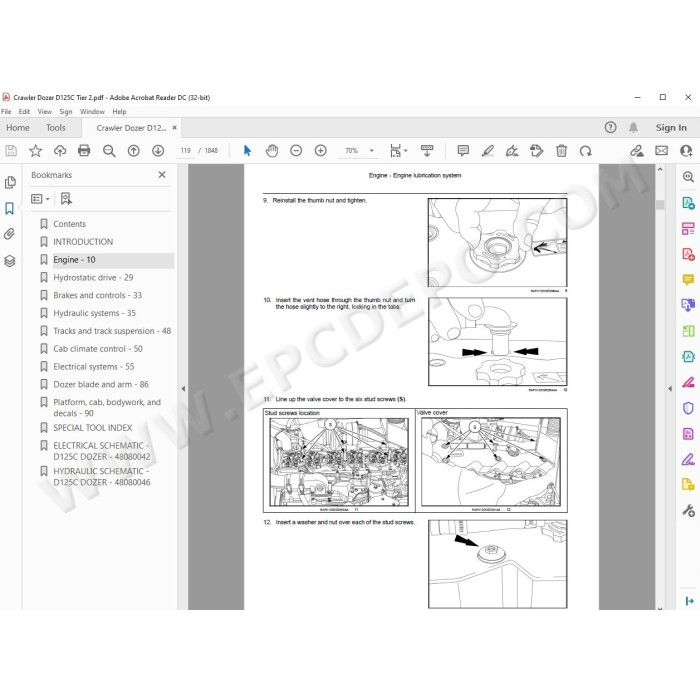Zoom out with minus circle icon
Image resolution: width=700 pixels, height=700 pixels.
[296, 151]
